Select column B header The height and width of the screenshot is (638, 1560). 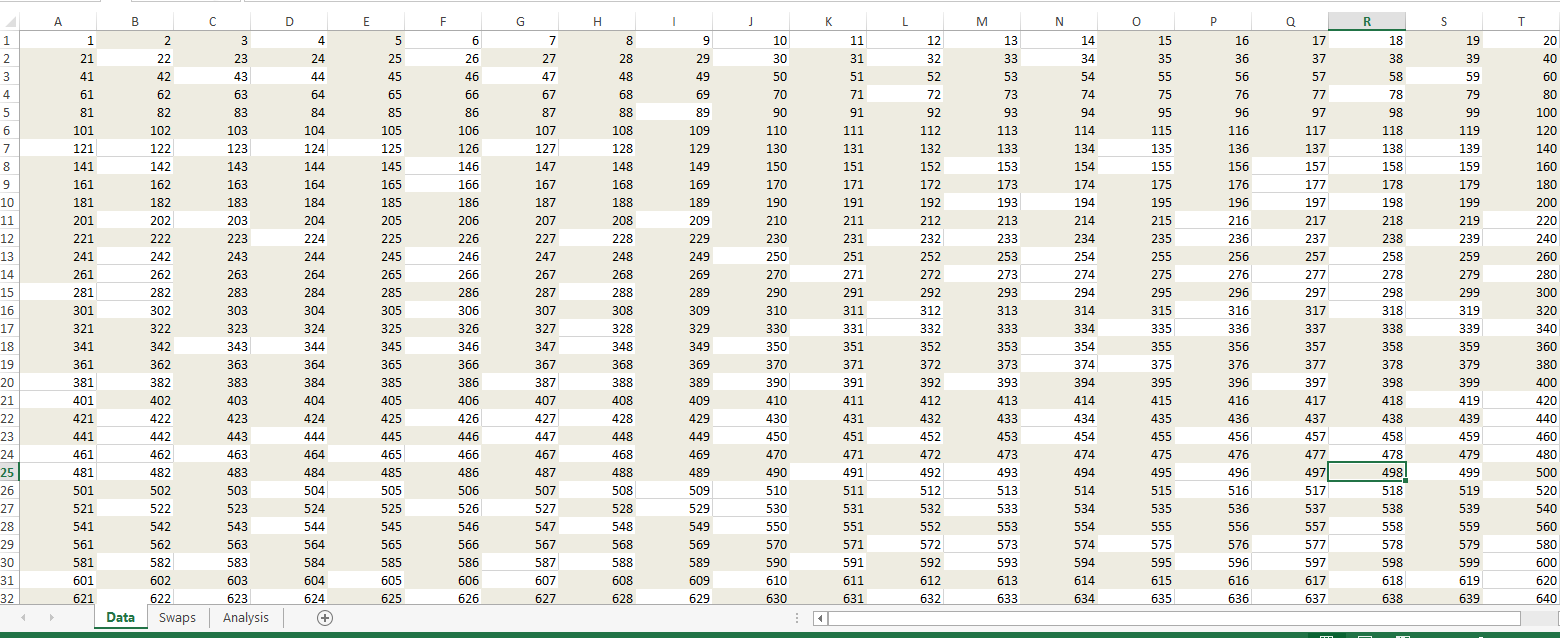coord(135,21)
